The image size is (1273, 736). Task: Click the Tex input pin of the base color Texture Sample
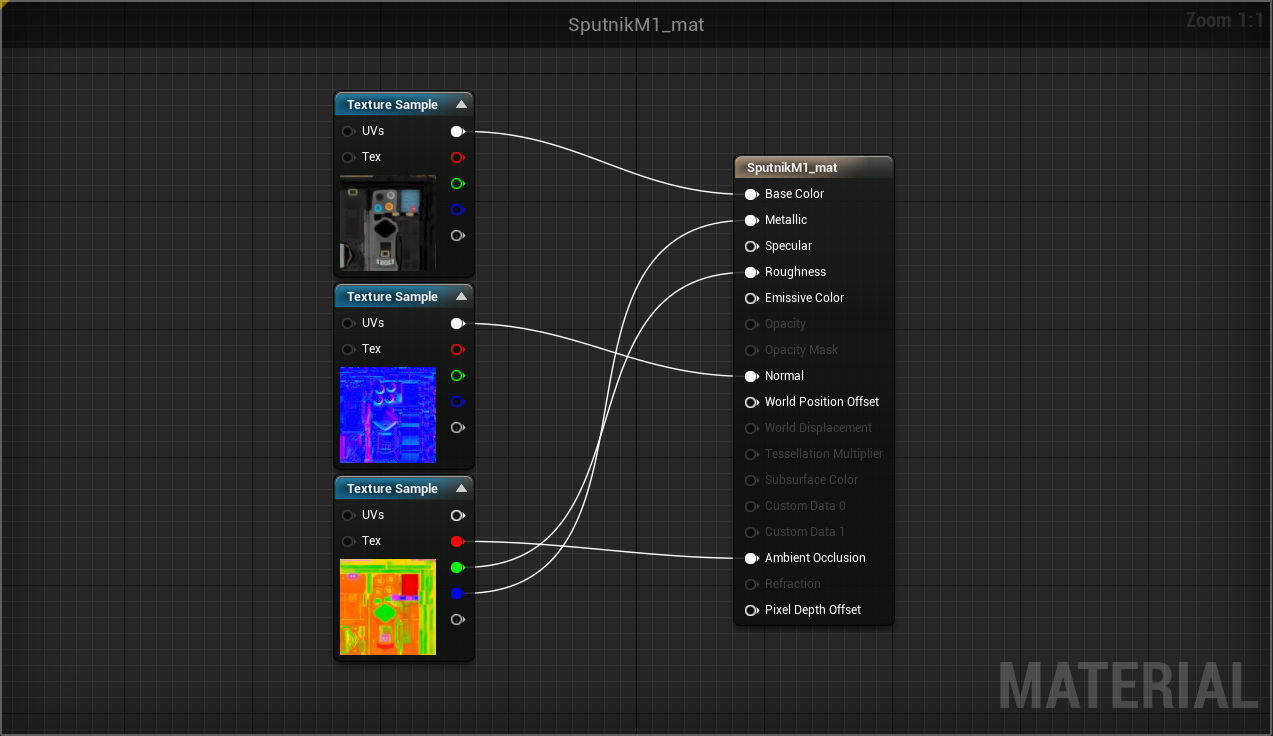348,157
